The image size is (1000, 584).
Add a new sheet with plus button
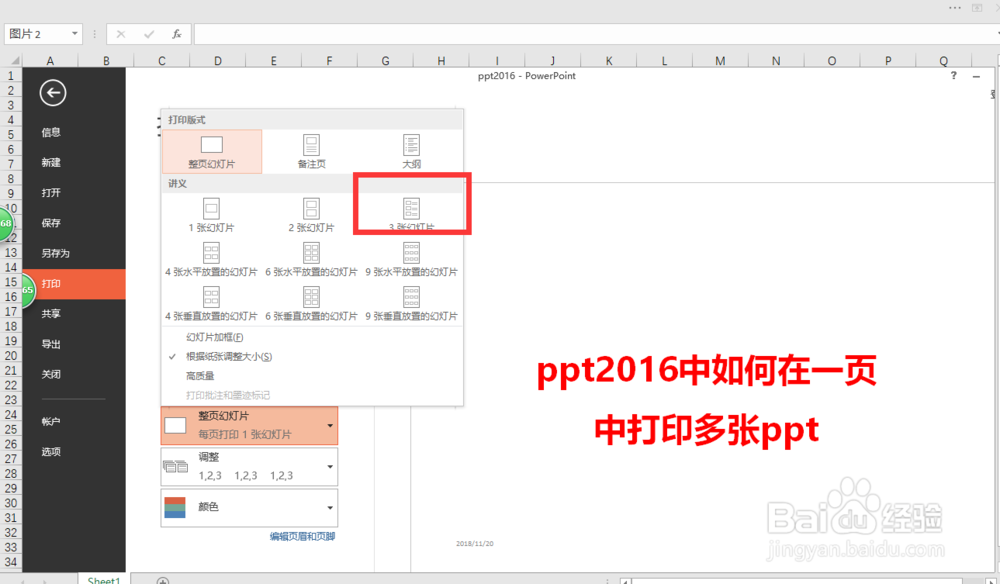point(163,580)
